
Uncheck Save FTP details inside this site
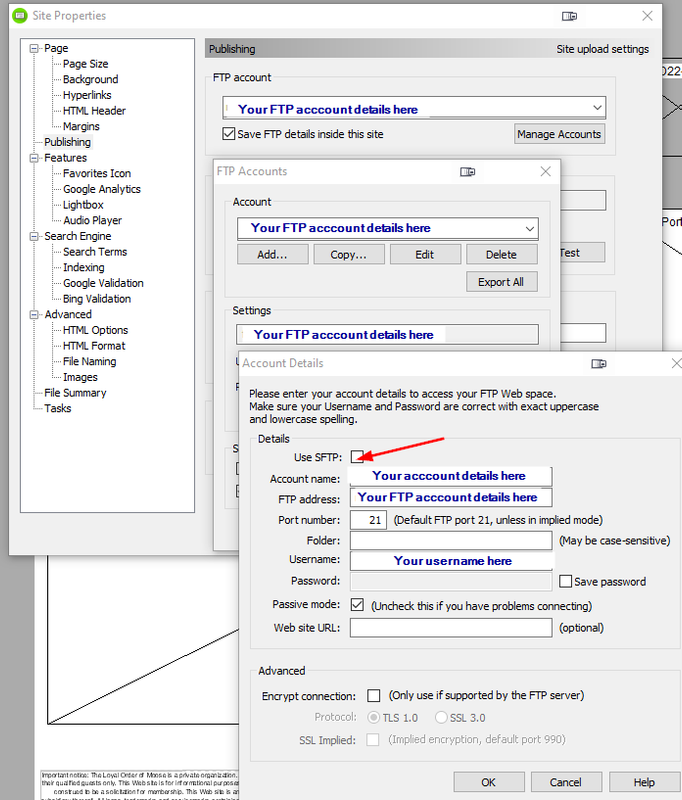(x=229, y=134)
